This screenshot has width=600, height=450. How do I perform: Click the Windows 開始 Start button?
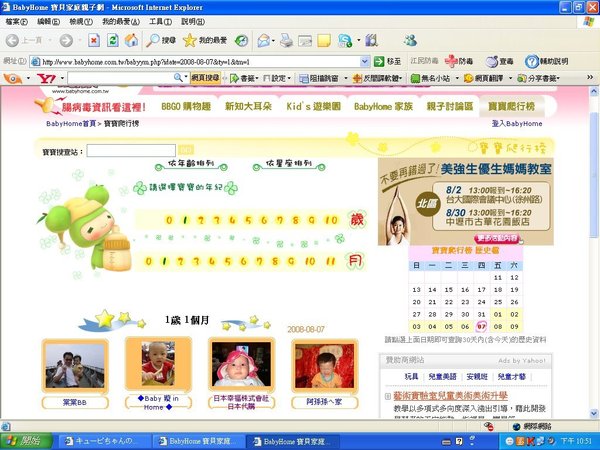coord(25,441)
